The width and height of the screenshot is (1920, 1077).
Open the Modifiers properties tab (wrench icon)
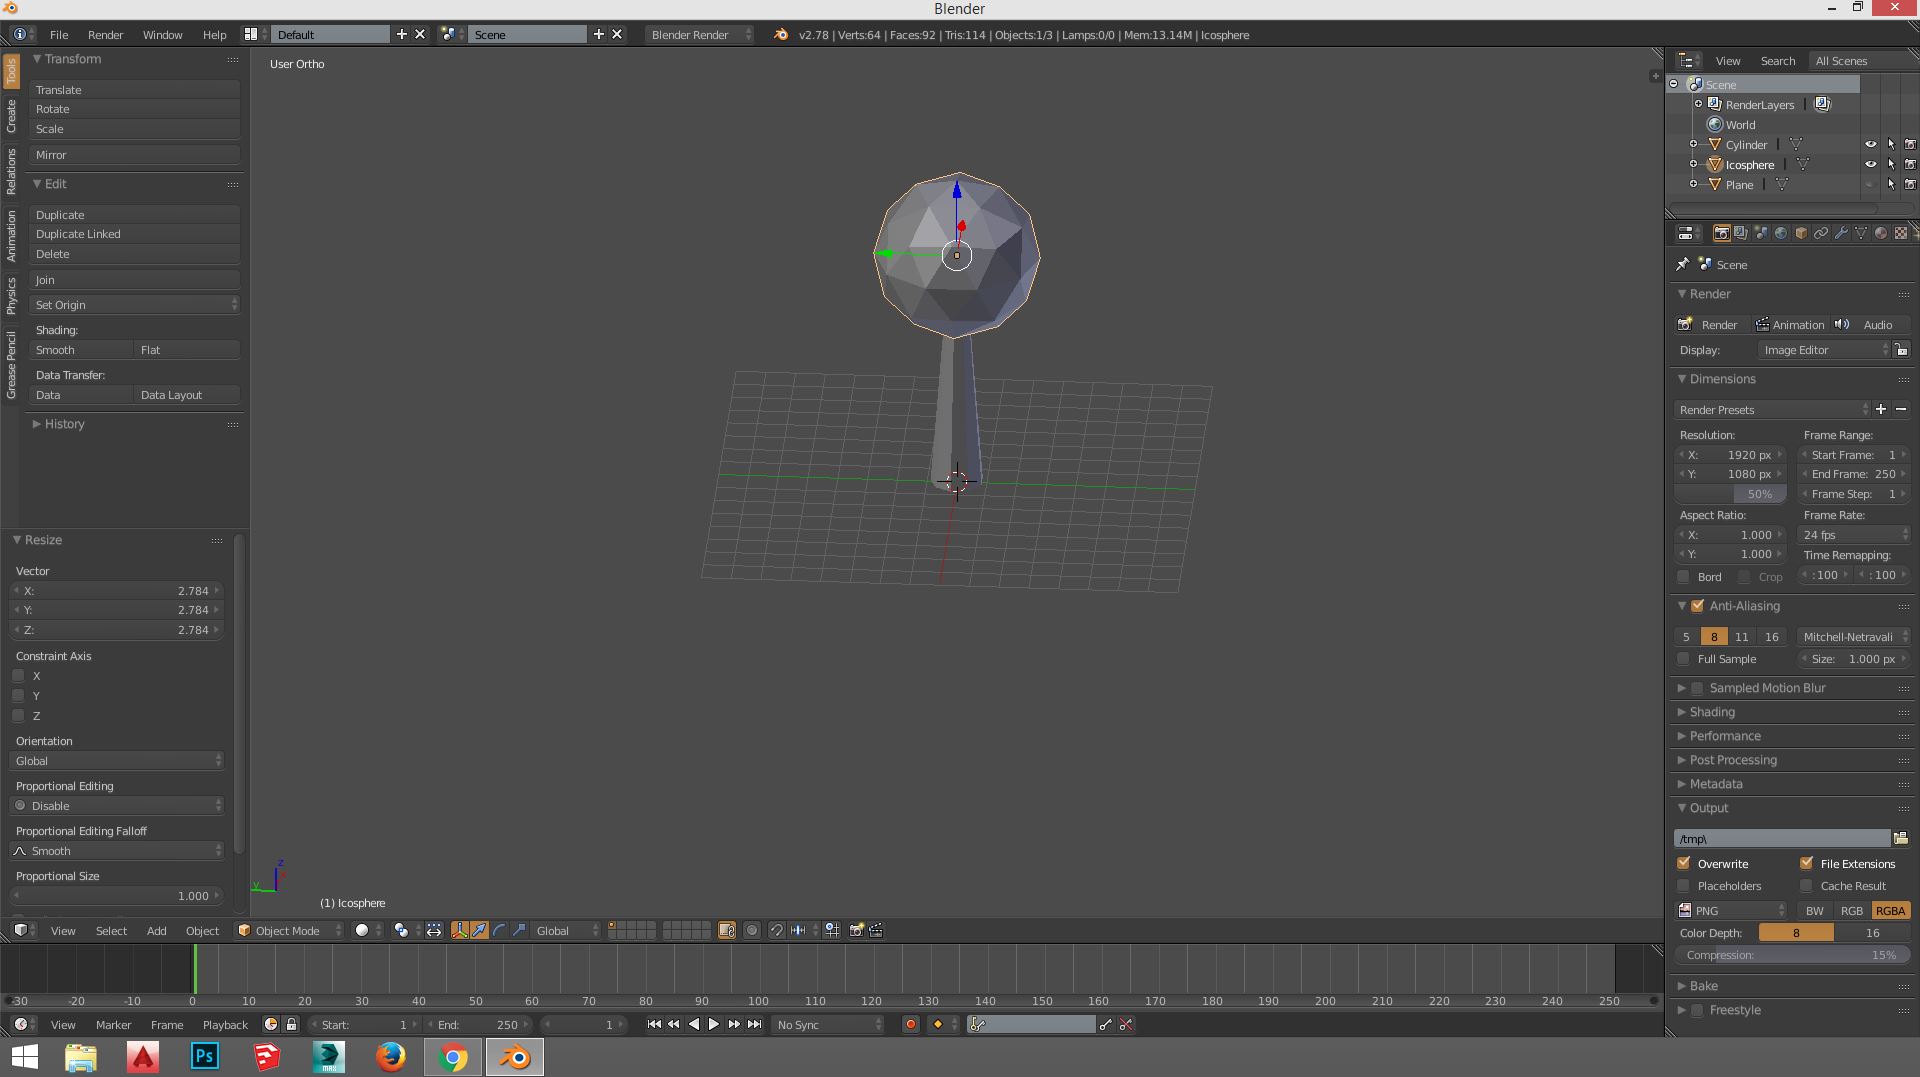(1841, 233)
